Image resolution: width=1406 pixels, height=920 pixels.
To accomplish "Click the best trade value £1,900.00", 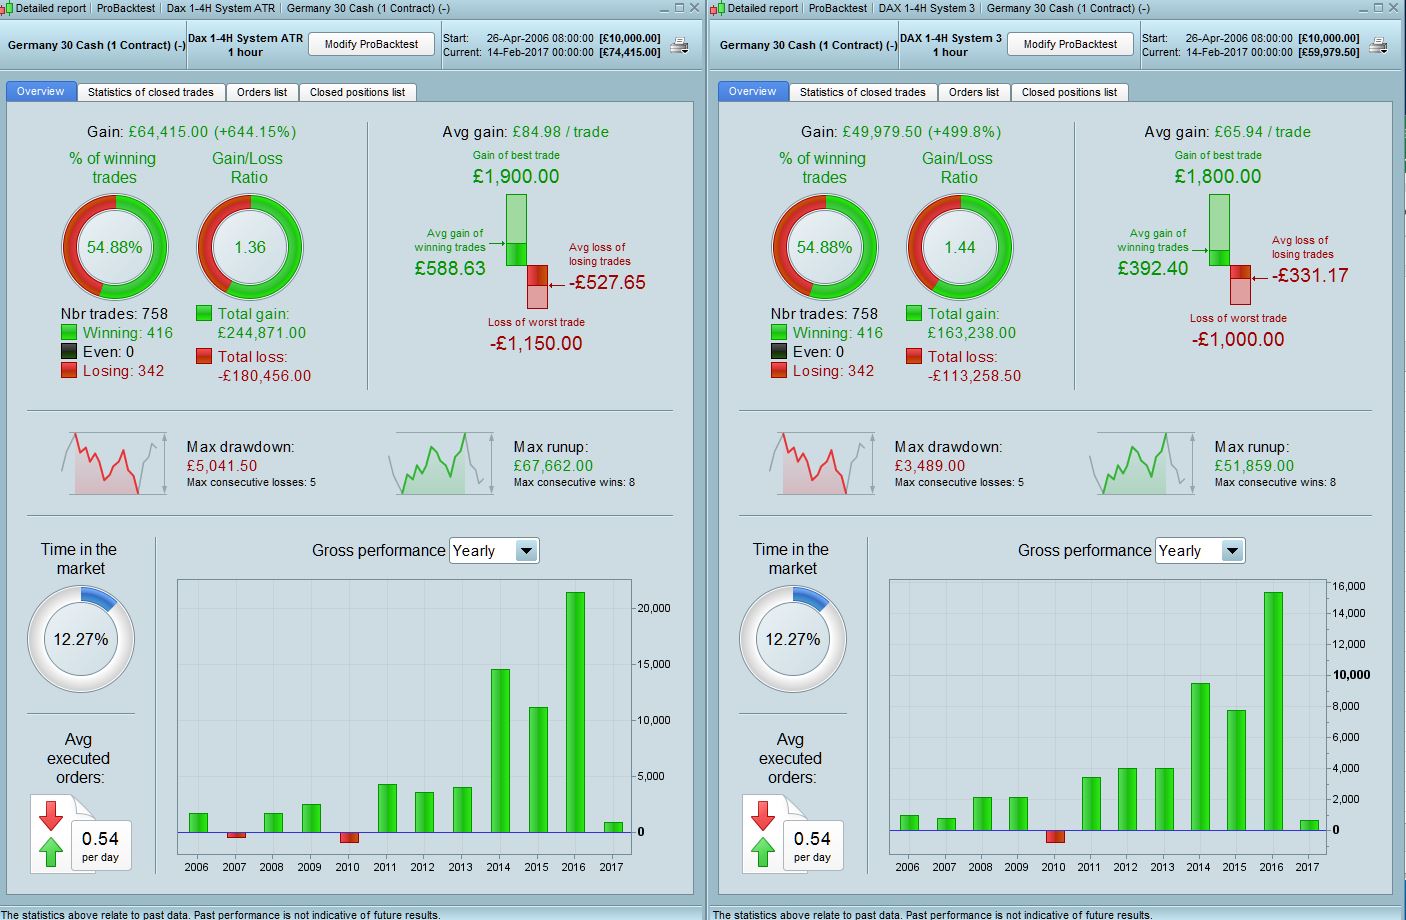I will [516, 177].
